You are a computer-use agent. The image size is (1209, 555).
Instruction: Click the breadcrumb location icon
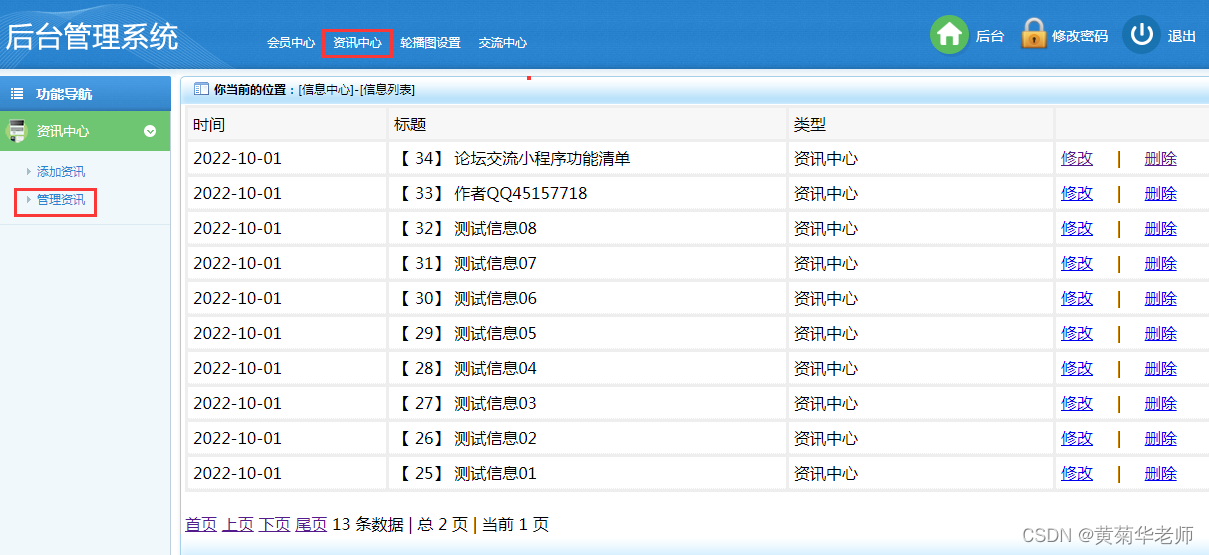pos(201,89)
